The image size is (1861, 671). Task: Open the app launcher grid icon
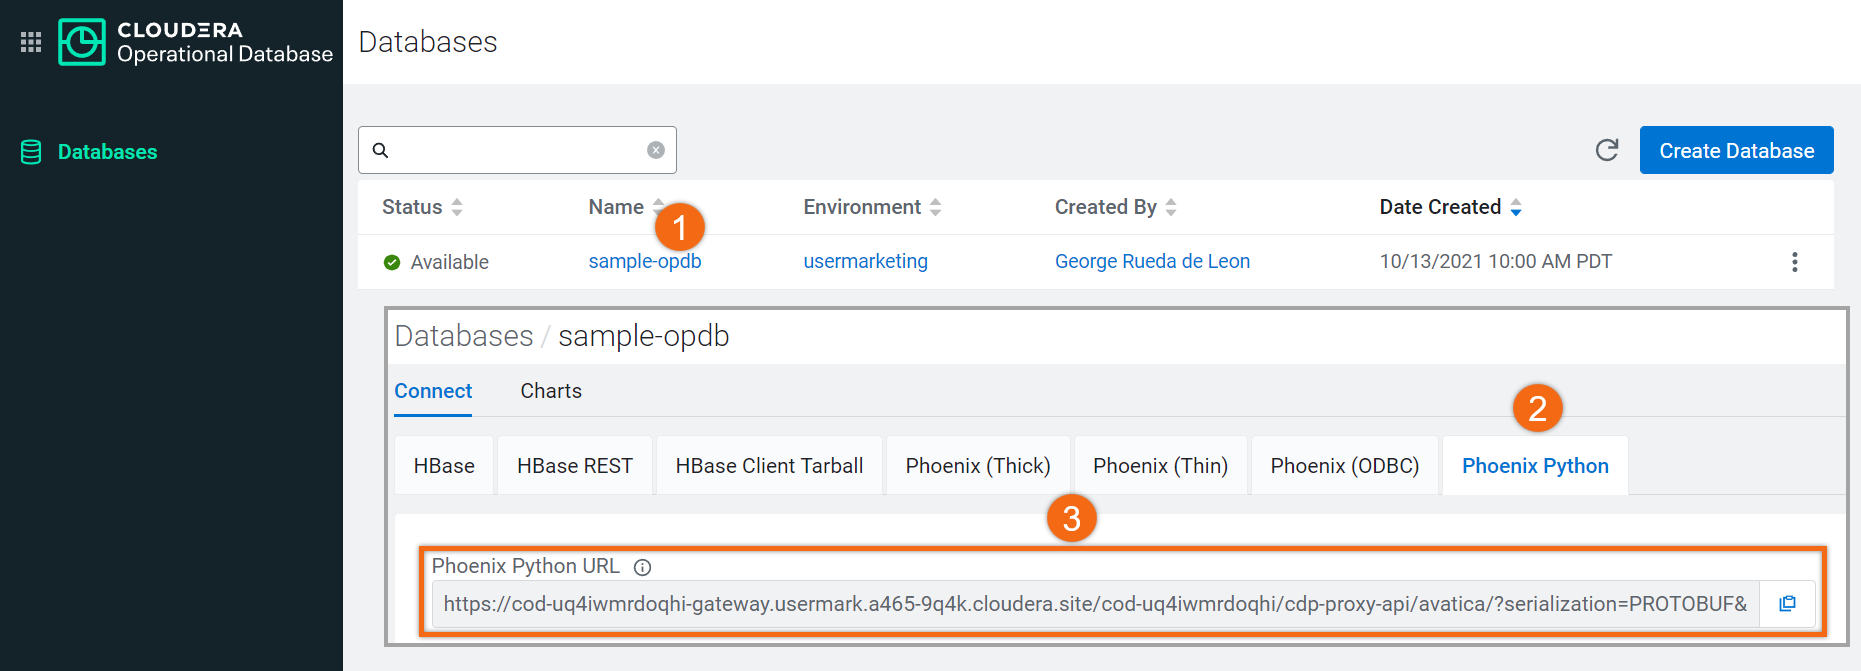pyautogui.click(x=31, y=42)
